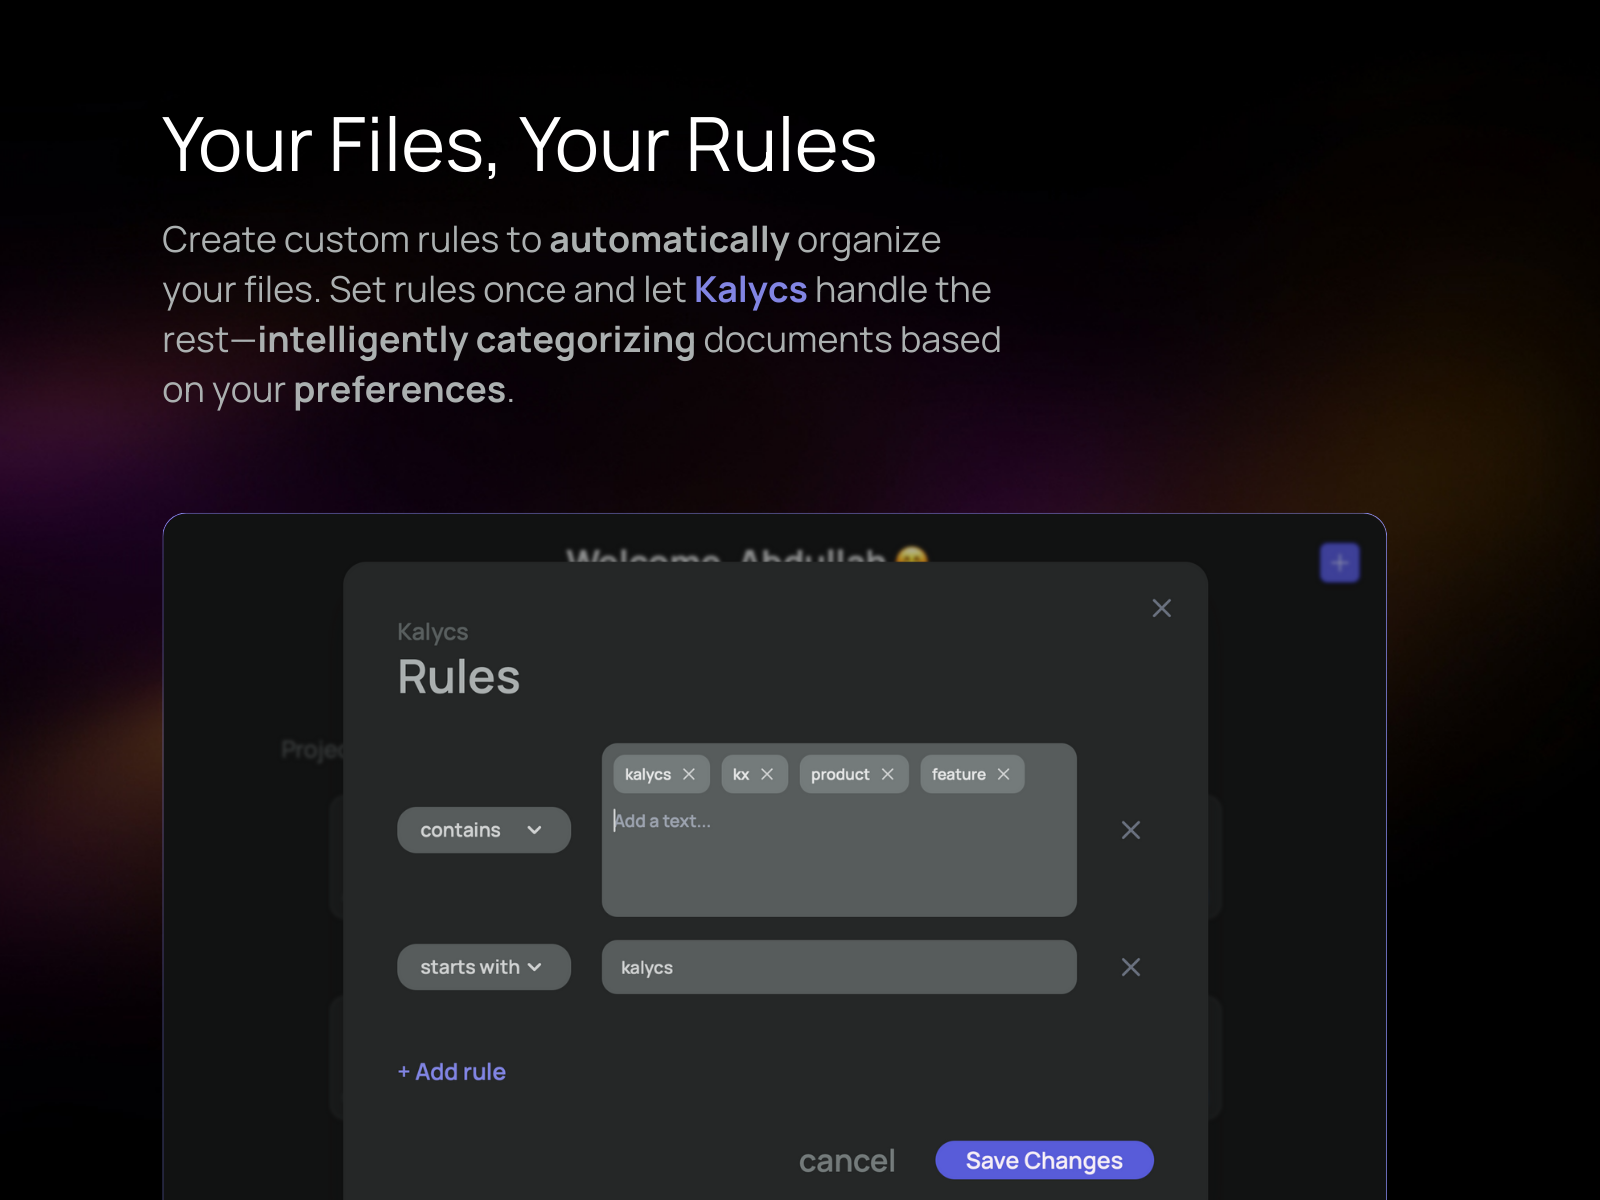1600x1200 pixels.
Task: Select the product tag text
Action: click(x=840, y=775)
